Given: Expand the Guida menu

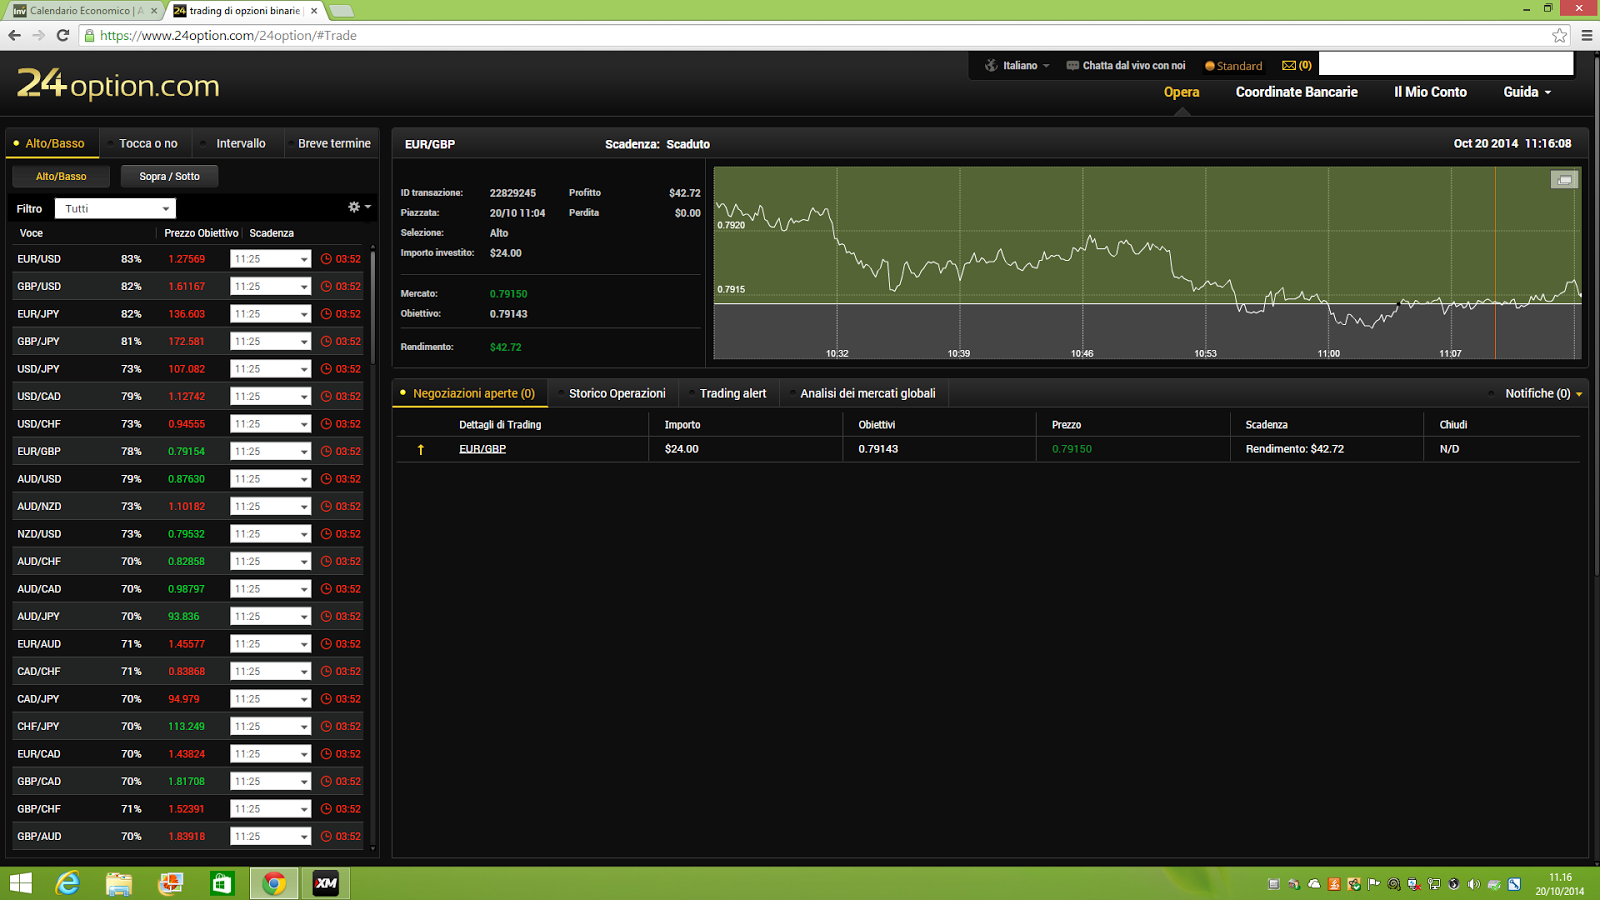Looking at the screenshot, I should coord(1527,92).
